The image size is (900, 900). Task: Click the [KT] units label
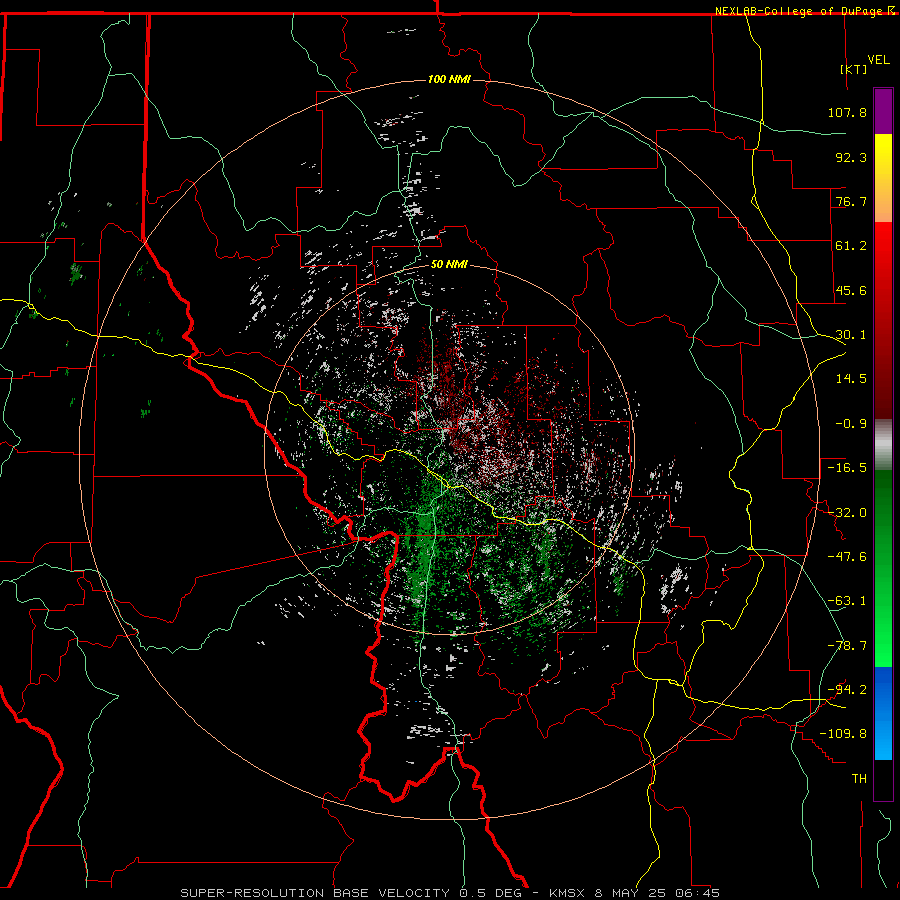854,69
